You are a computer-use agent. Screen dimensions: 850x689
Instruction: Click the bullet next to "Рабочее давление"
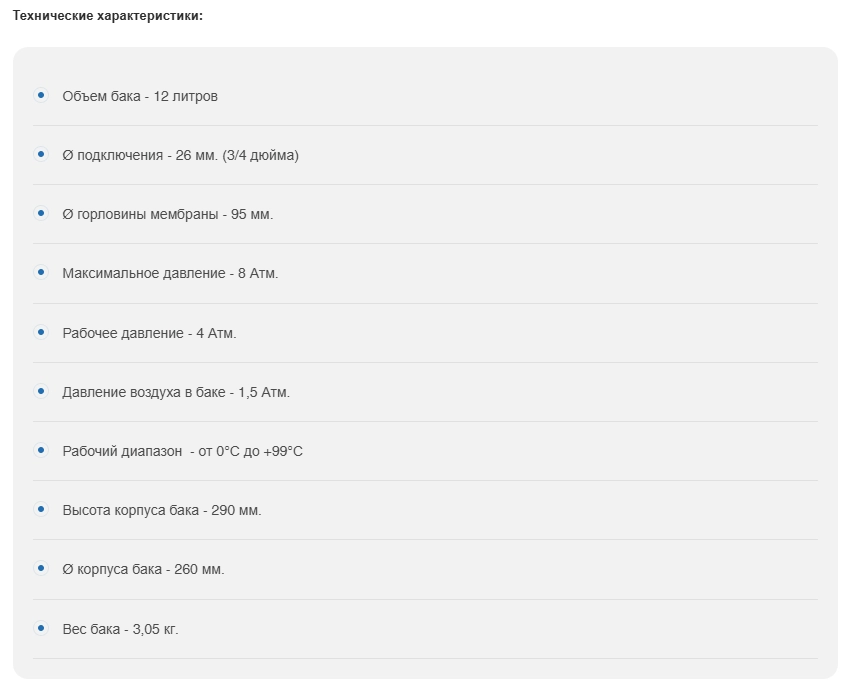point(41,331)
